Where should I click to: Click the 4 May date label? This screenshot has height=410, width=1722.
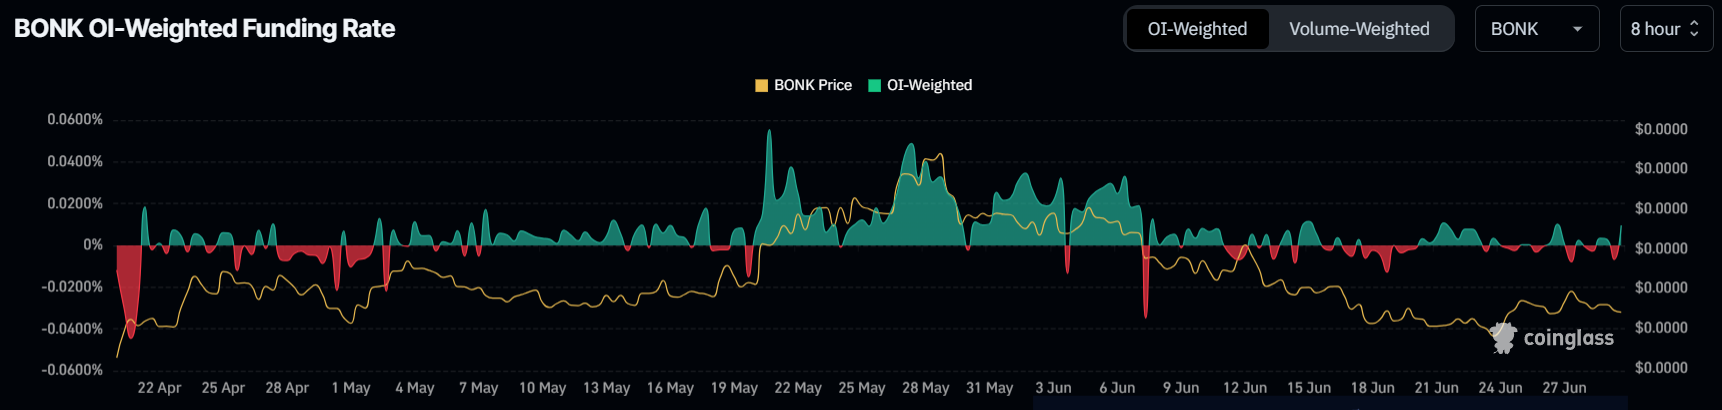(x=415, y=388)
